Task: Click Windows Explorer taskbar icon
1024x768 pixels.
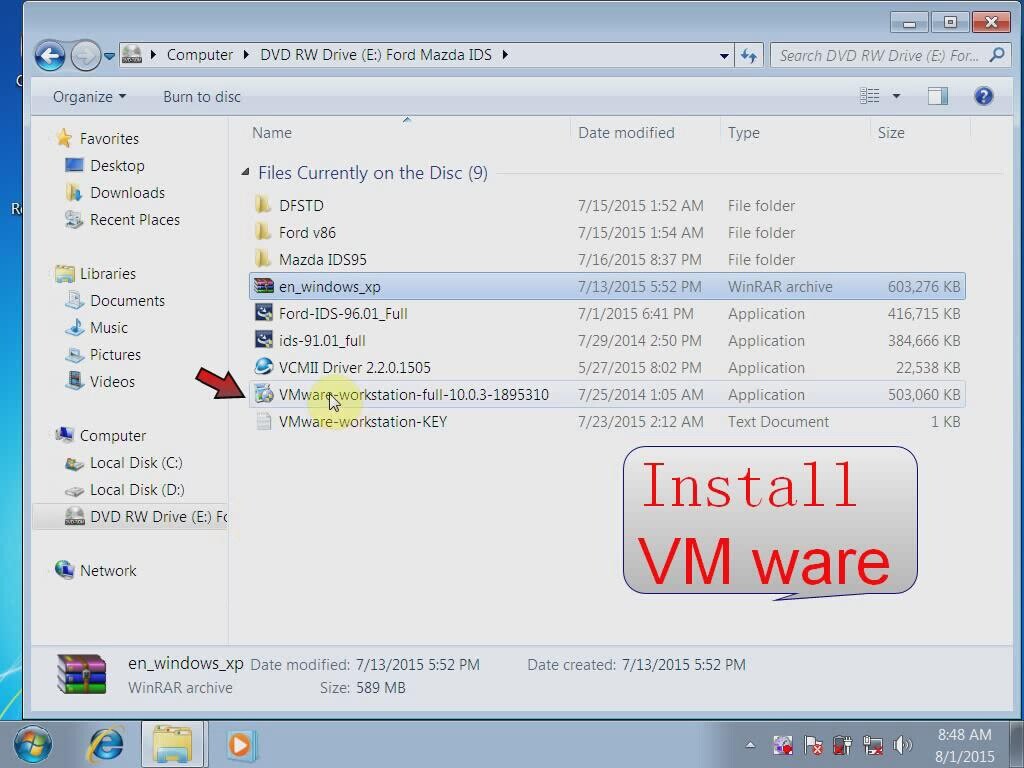Action: pyautogui.click(x=172, y=744)
